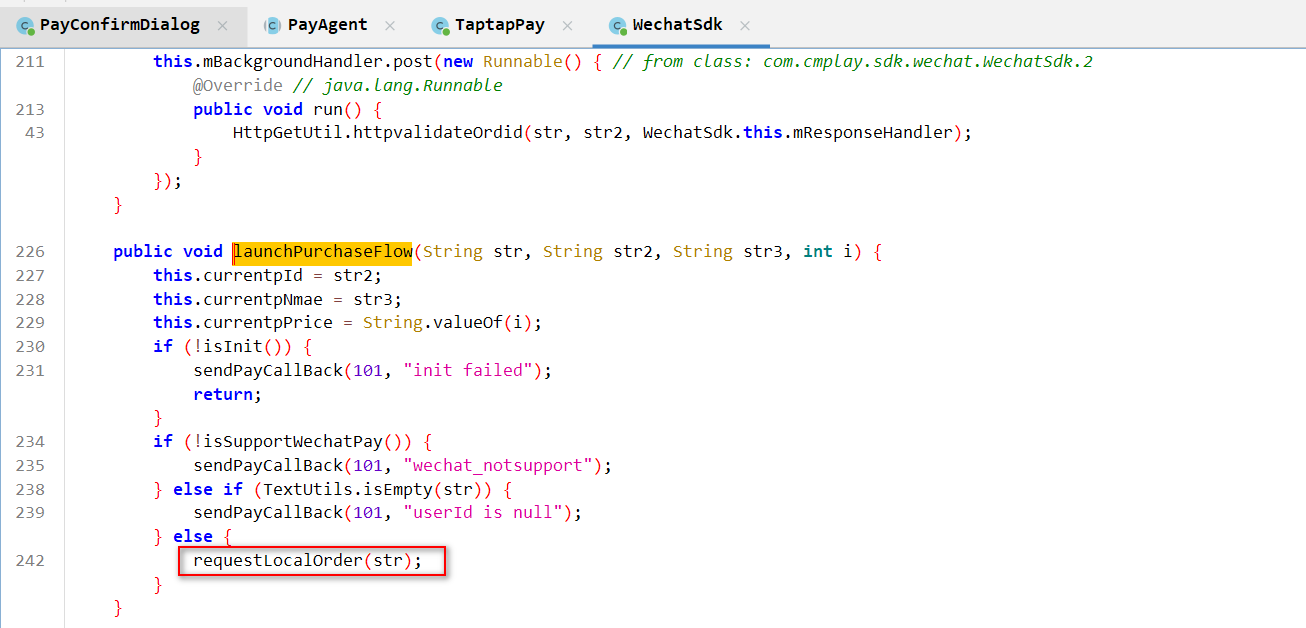Close the WechatSdk tab

[744, 25]
